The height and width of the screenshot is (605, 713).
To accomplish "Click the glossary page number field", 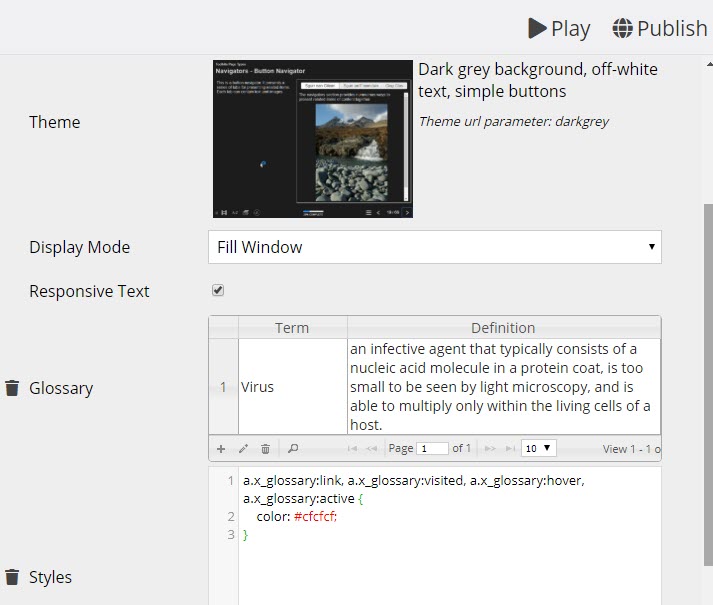I will (x=432, y=449).
